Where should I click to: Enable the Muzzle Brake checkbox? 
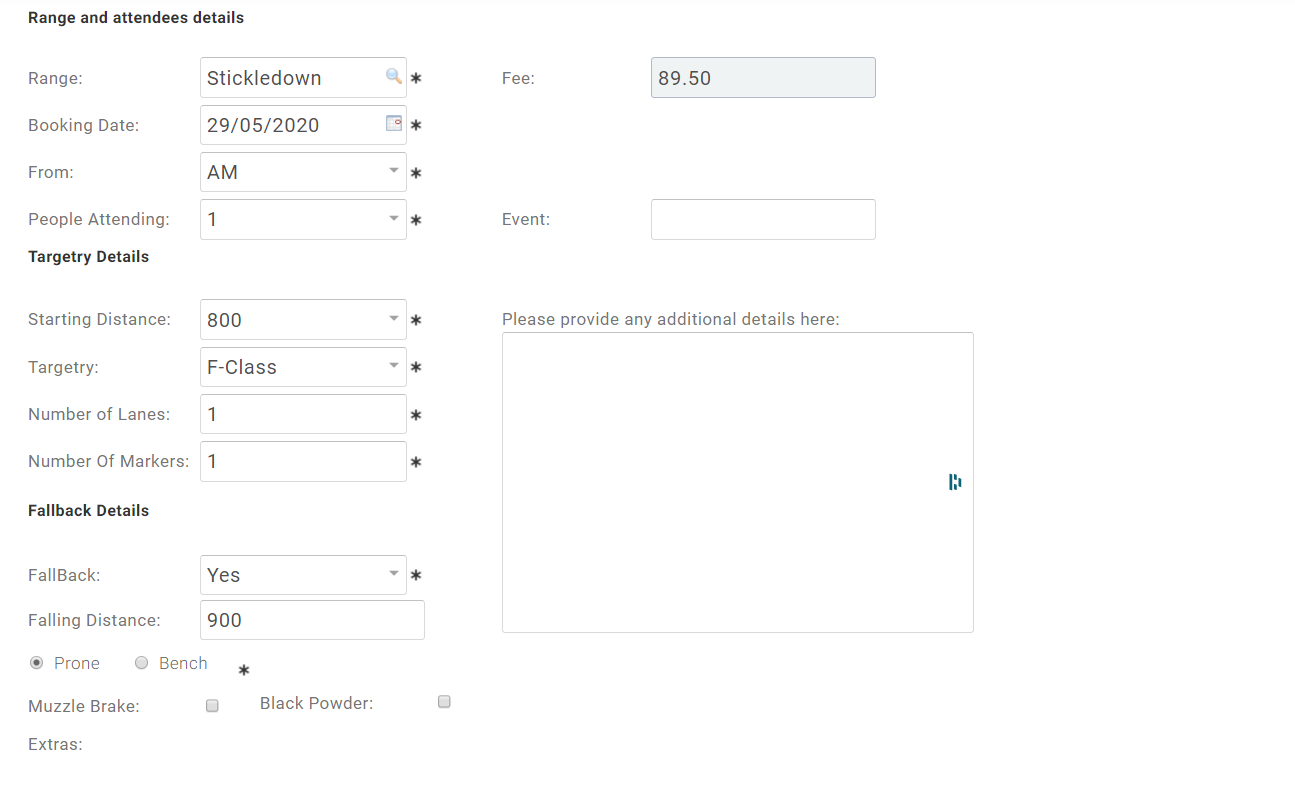pos(212,706)
